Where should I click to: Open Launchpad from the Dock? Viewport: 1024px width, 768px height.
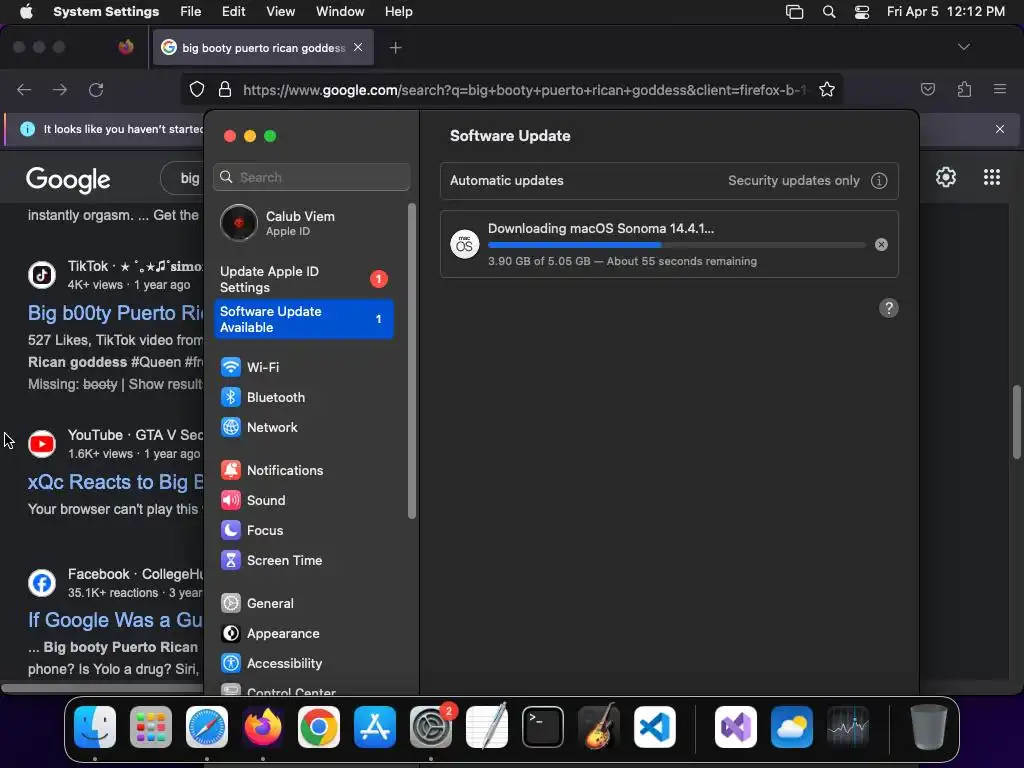(x=151, y=727)
